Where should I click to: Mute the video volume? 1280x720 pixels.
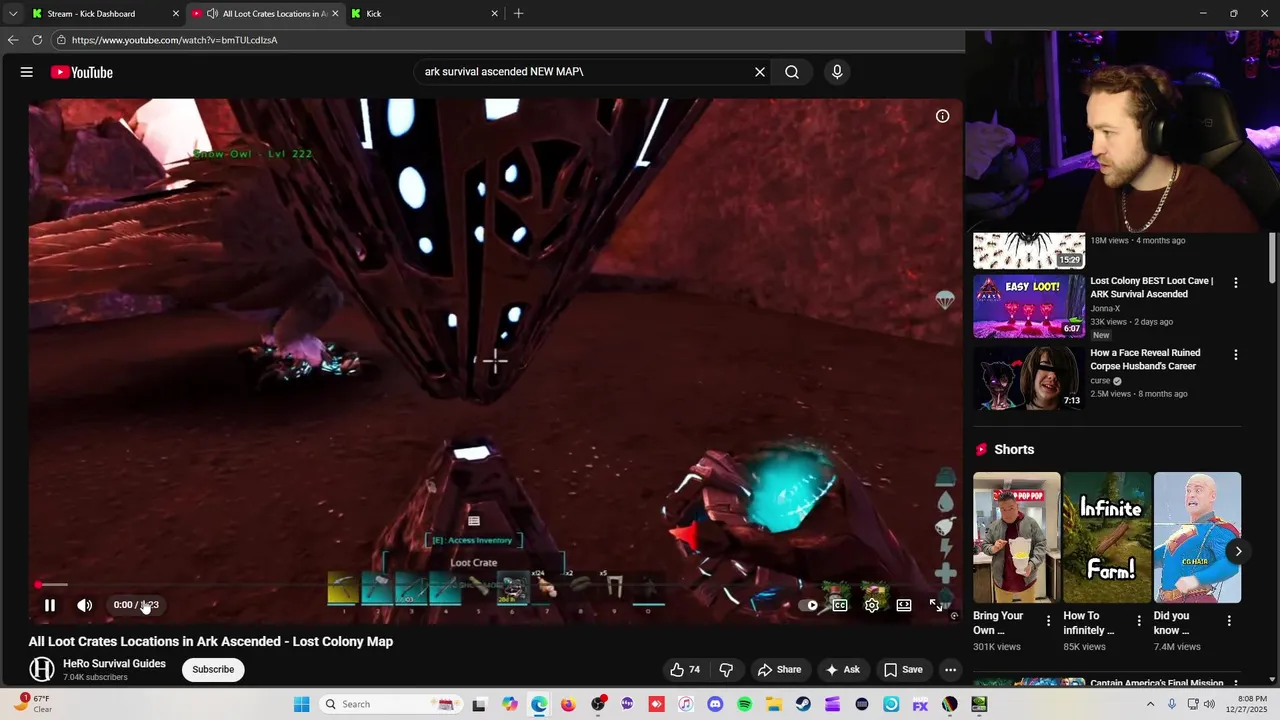click(x=85, y=605)
